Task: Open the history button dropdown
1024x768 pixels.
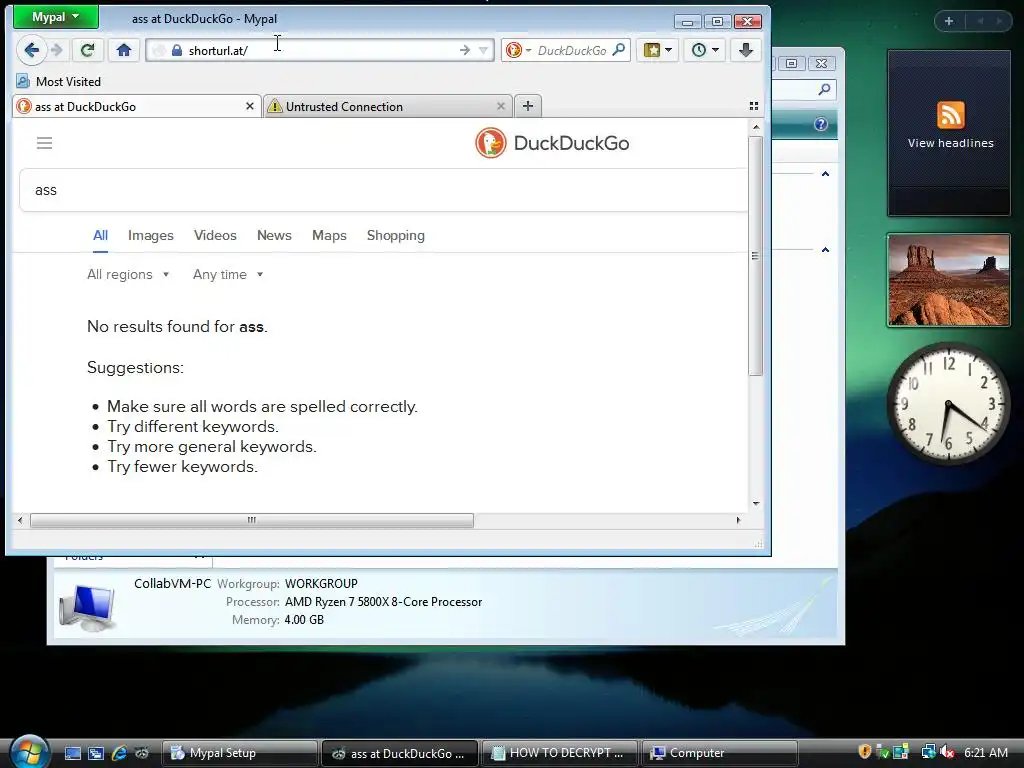Action: pos(705,50)
